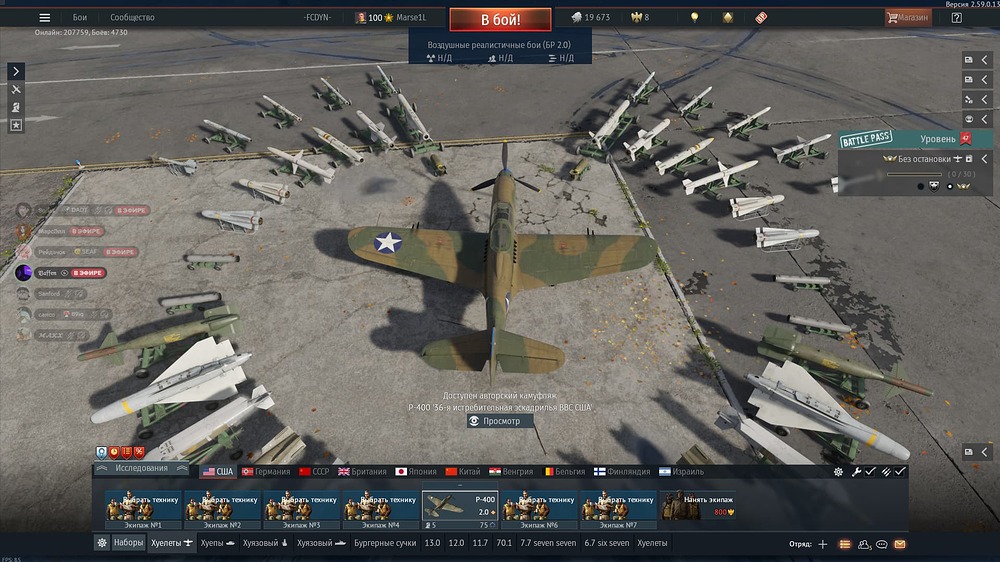Select vehicle for Экипаж №2 slot
Viewport: 1000px width, 562px height.
pos(223,510)
